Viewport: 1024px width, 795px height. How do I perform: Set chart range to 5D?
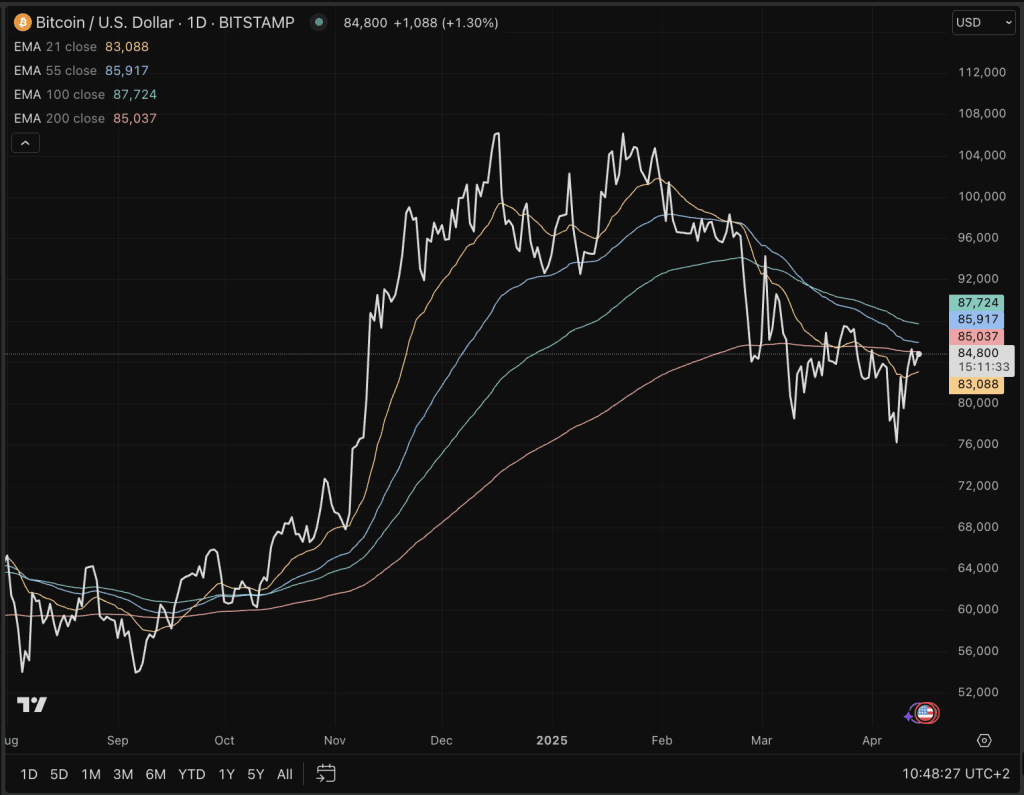point(59,774)
